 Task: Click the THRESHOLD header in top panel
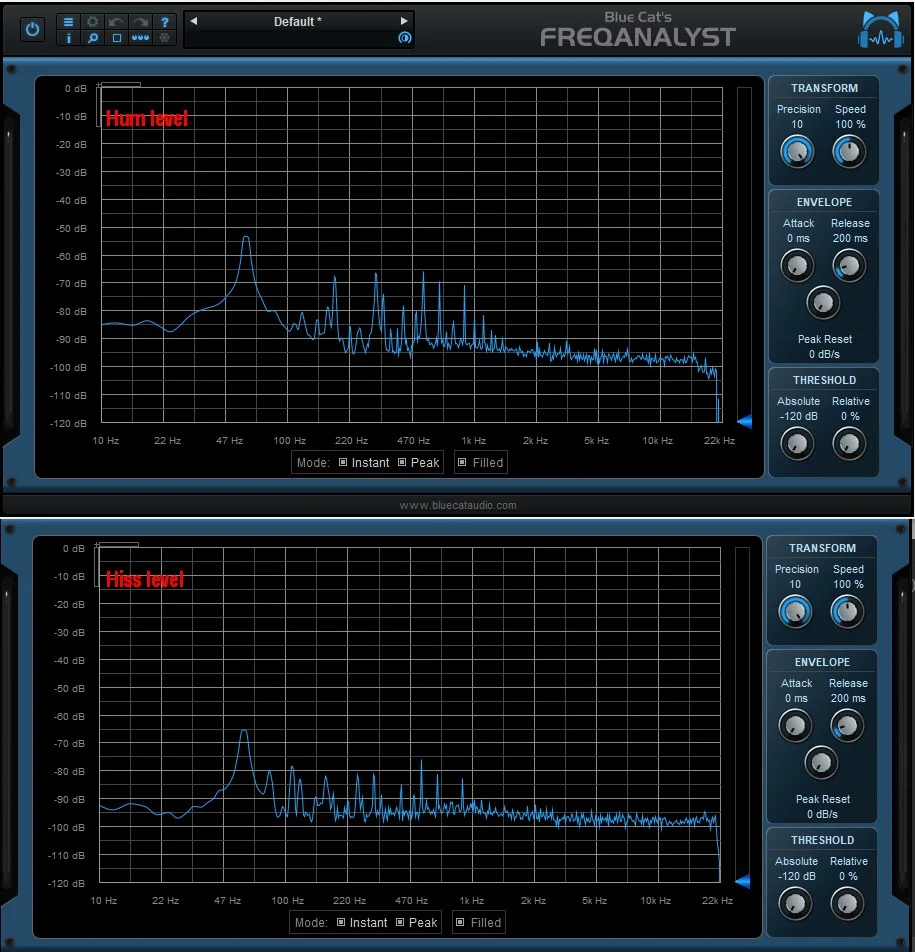coord(824,381)
